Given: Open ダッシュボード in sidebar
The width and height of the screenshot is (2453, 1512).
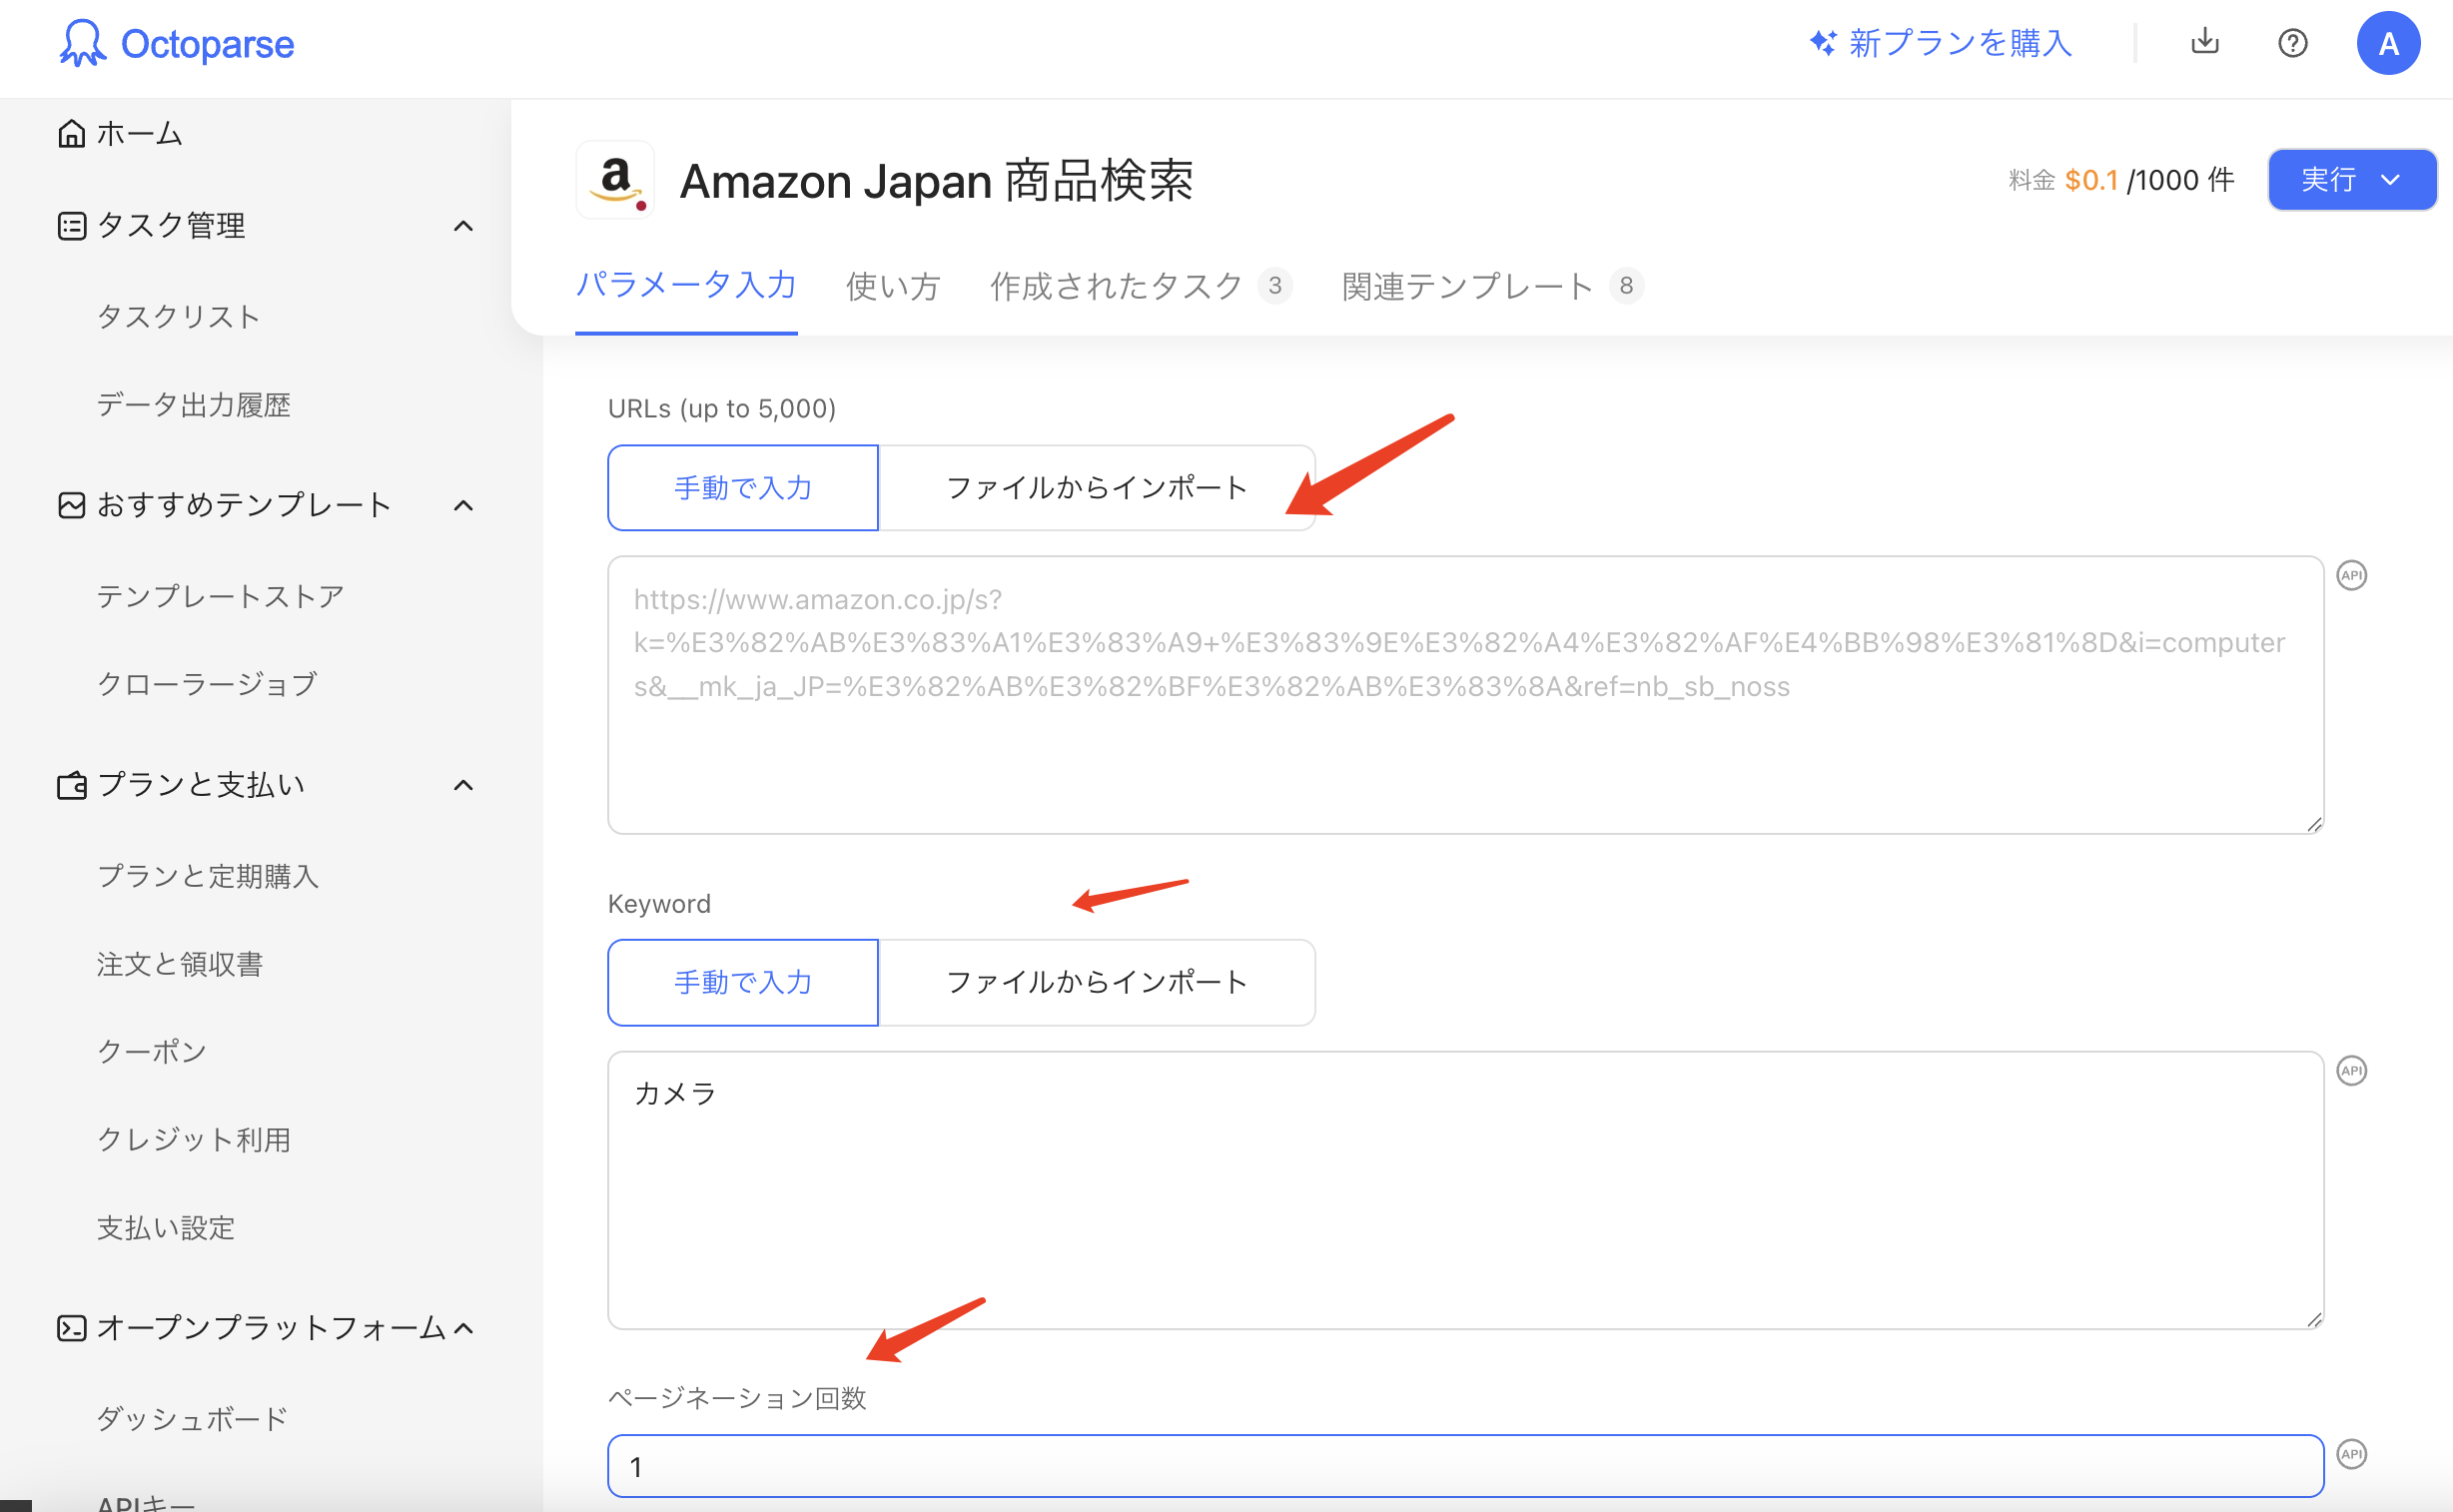Looking at the screenshot, I should point(192,1419).
